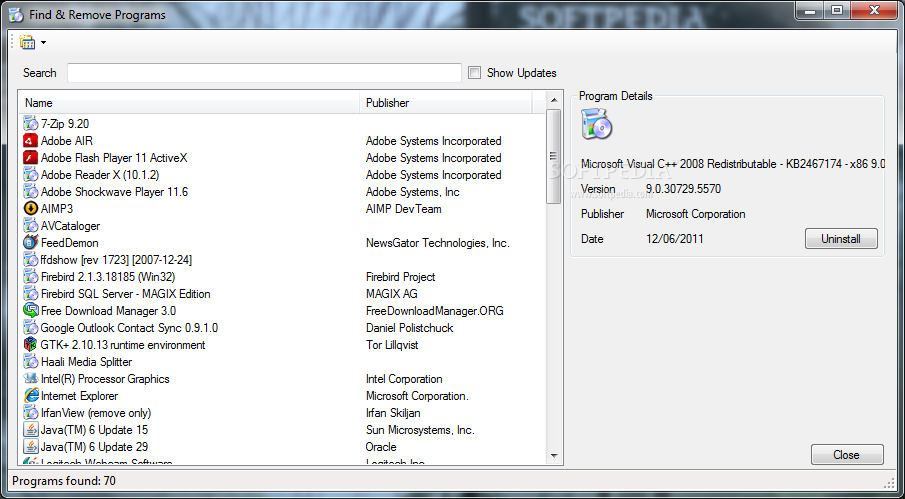Open the toolbar view dropdown arrow

pyautogui.click(x=43, y=43)
